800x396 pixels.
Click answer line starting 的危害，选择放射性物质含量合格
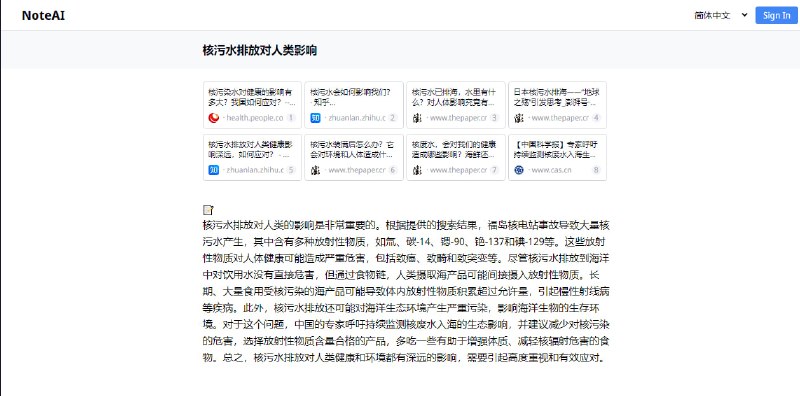coord(406,340)
